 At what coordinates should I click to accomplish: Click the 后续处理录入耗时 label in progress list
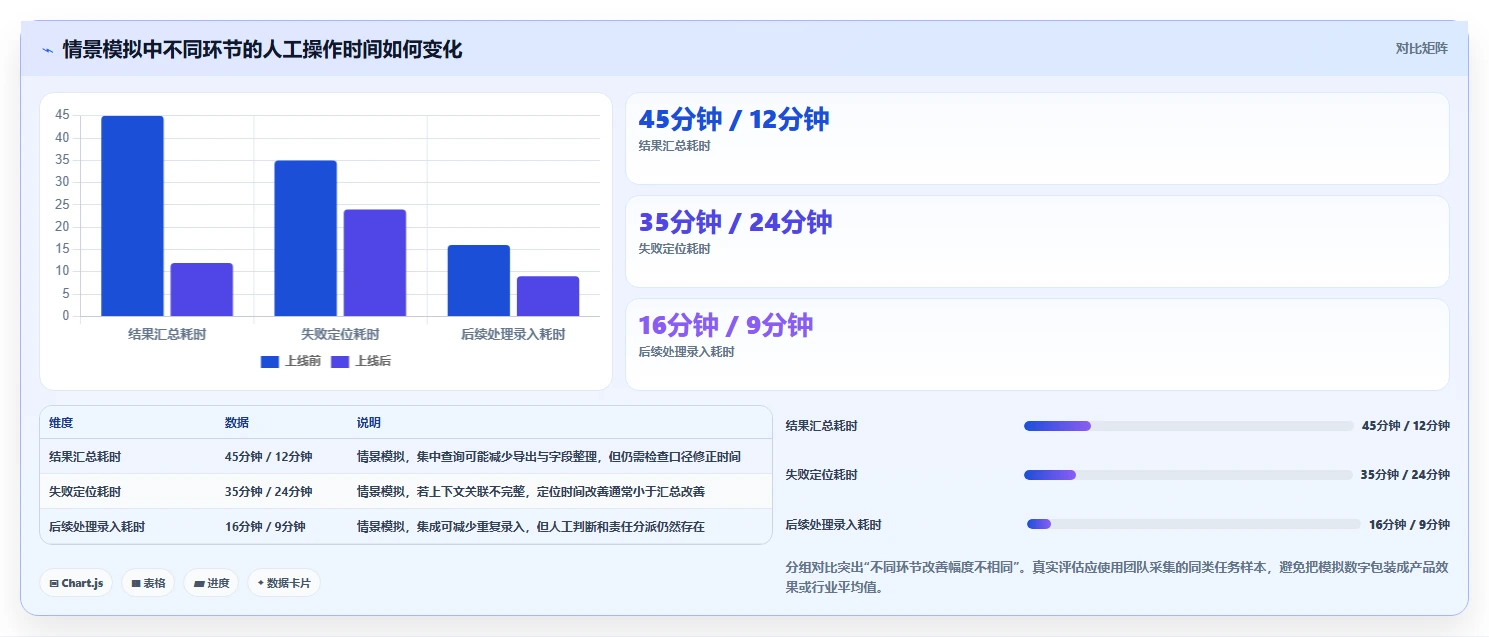point(834,524)
